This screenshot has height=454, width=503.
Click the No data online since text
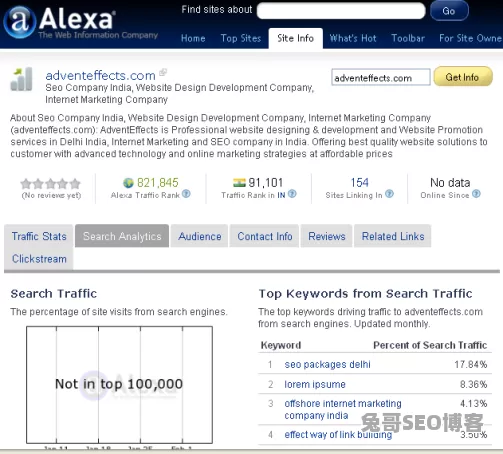450,183
